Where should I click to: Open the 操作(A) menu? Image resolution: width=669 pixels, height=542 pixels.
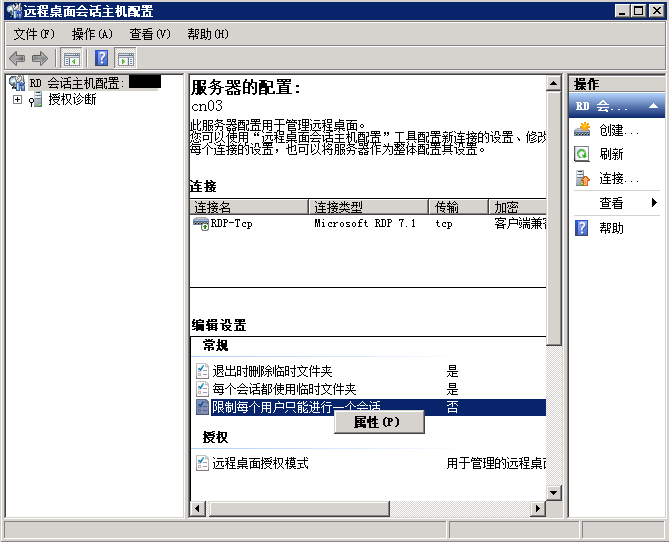point(92,34)
